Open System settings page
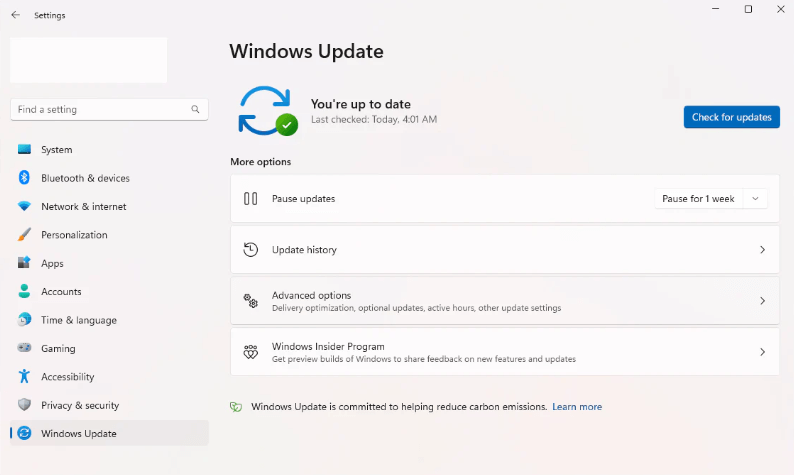Viewport: 794px width, 475px height. tap(109, 149)
